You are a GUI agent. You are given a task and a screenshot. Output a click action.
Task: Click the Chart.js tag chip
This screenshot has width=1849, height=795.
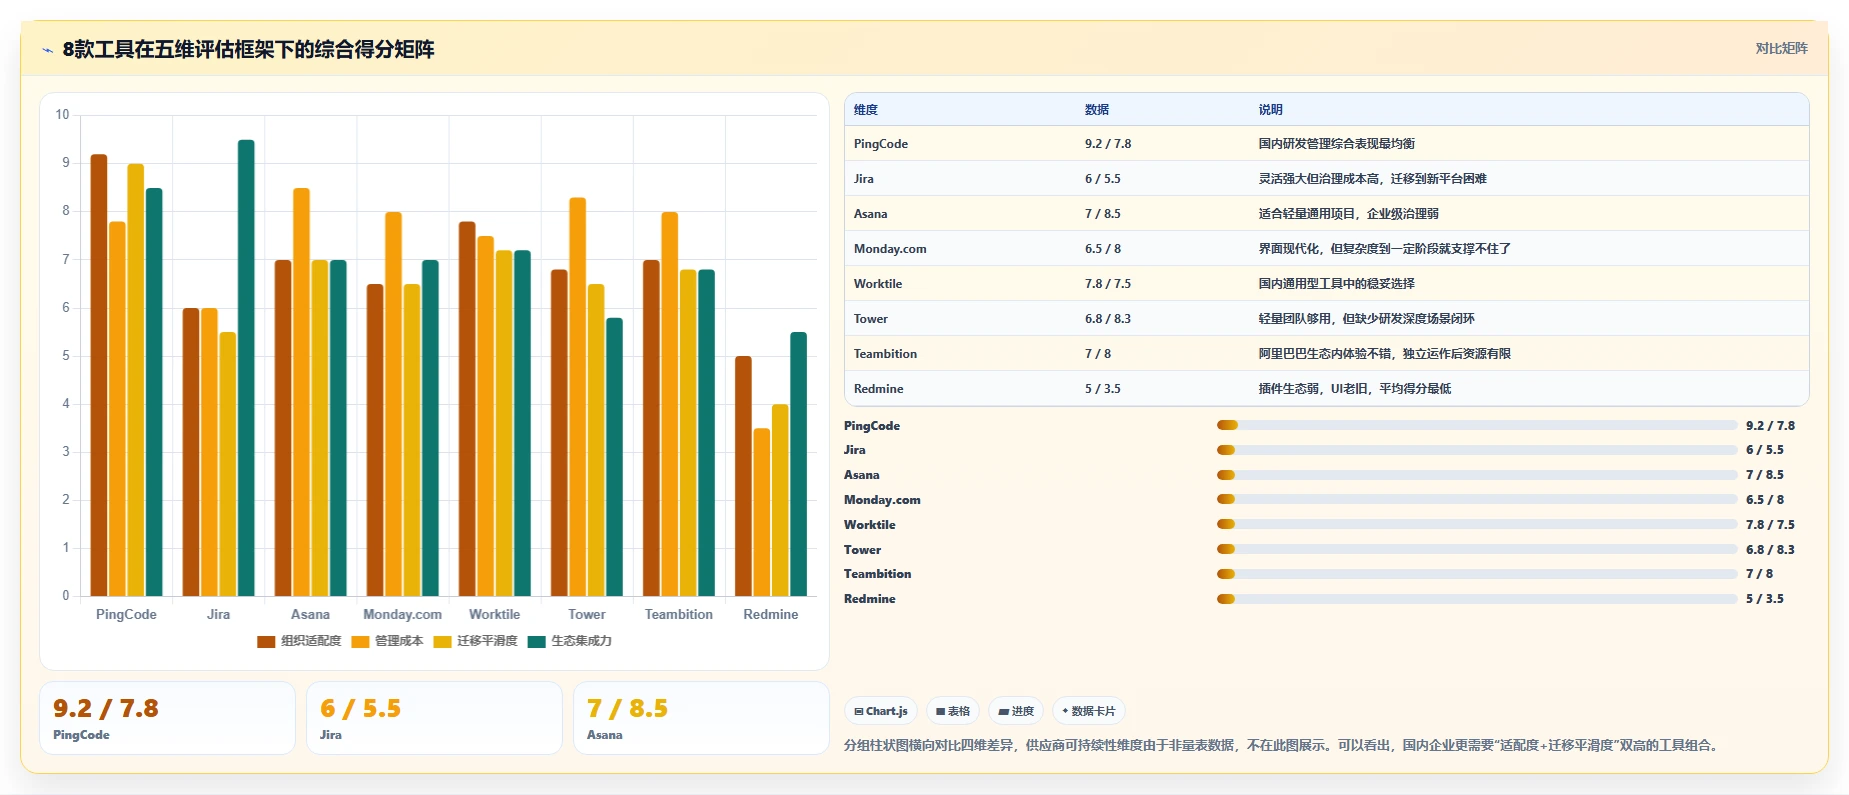click(x=881, y=711)
